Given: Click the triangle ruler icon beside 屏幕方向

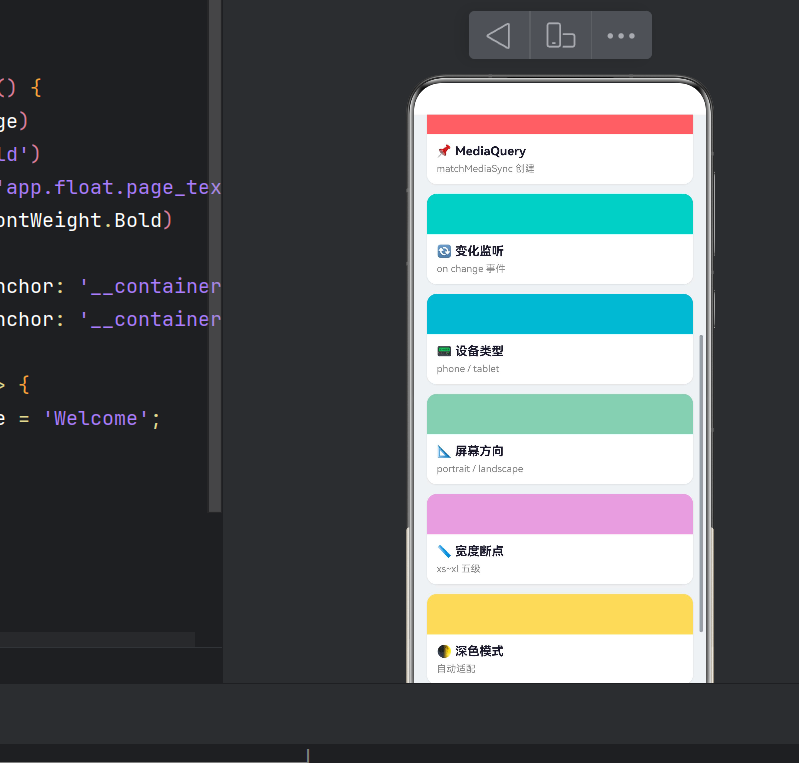Looking at the screenshot, I should (444, 451).
